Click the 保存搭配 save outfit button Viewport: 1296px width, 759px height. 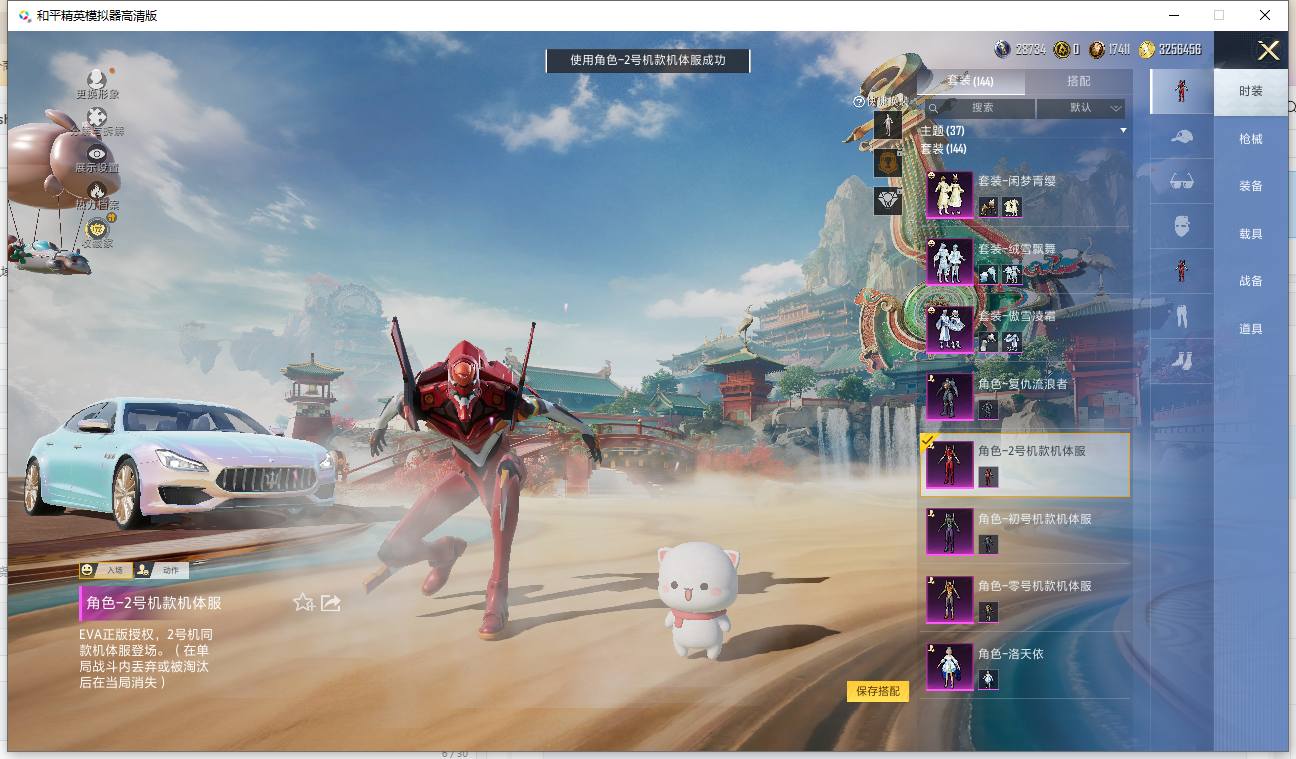[878, 691]
